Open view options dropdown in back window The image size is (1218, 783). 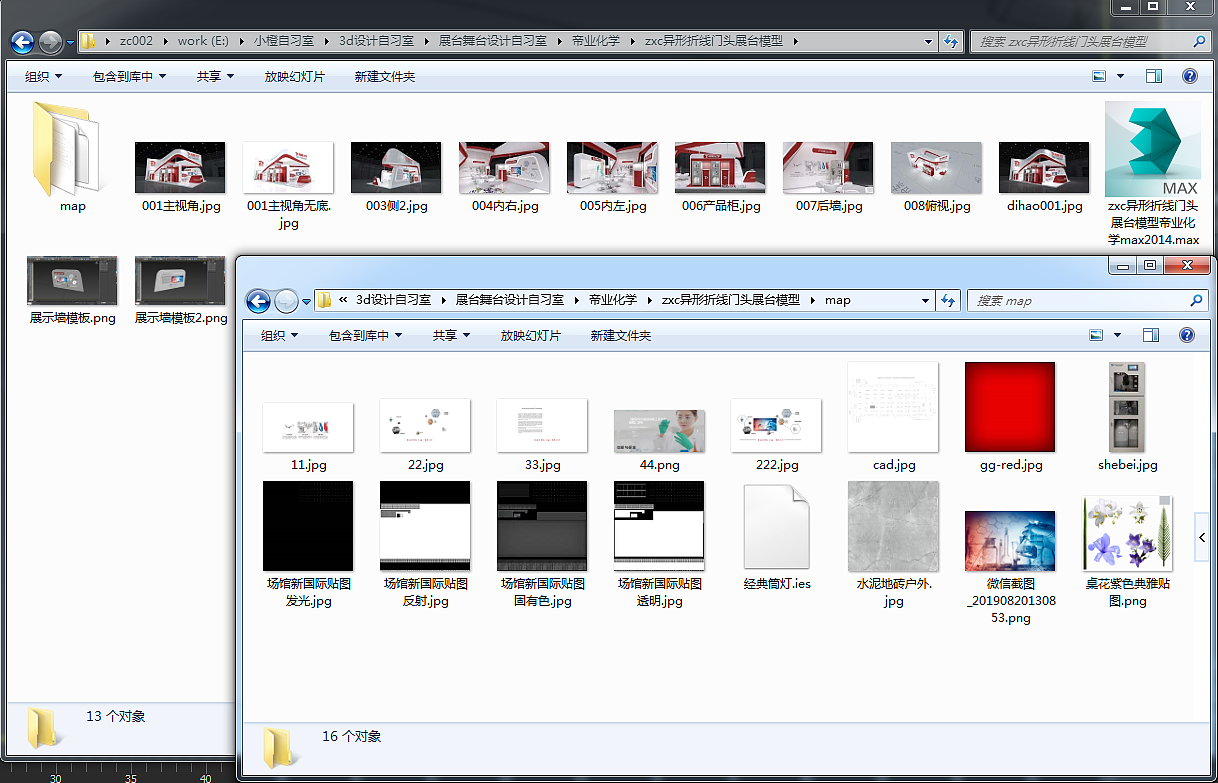point(1120,76)
